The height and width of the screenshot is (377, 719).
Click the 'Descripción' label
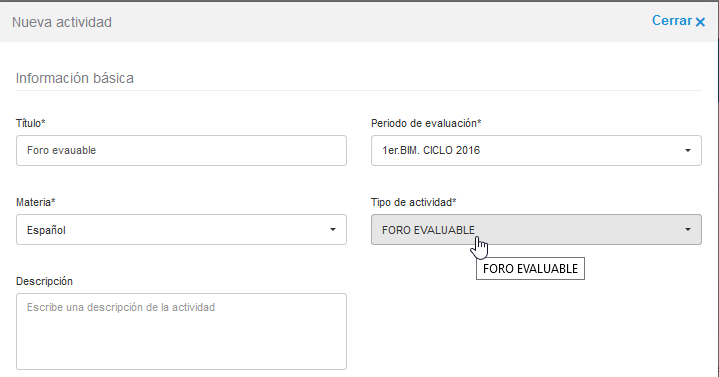coord(44,281)
